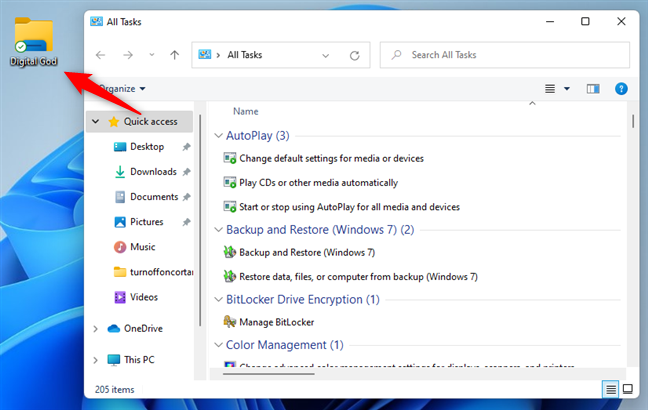Screen dimensions: 648x410
Task: Click the Back navigation arrow
Action: [x=100, y=55]
